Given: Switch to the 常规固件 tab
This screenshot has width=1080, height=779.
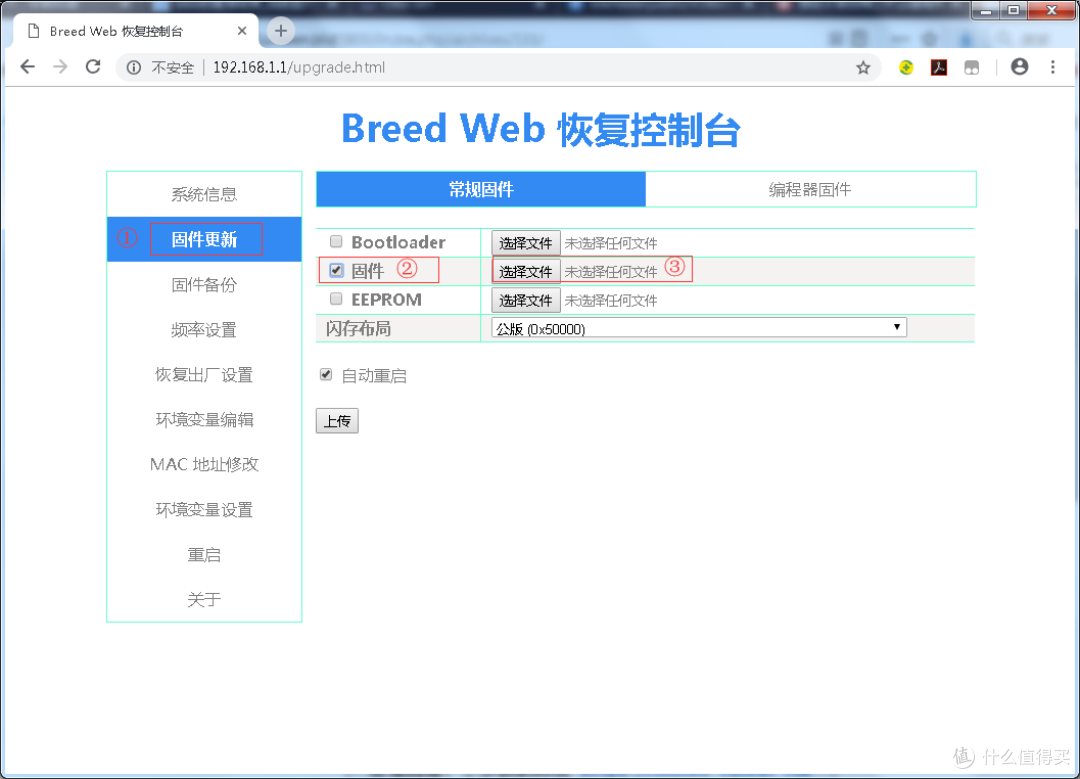Looking at the screenshot, I should (x=481, y=189).
